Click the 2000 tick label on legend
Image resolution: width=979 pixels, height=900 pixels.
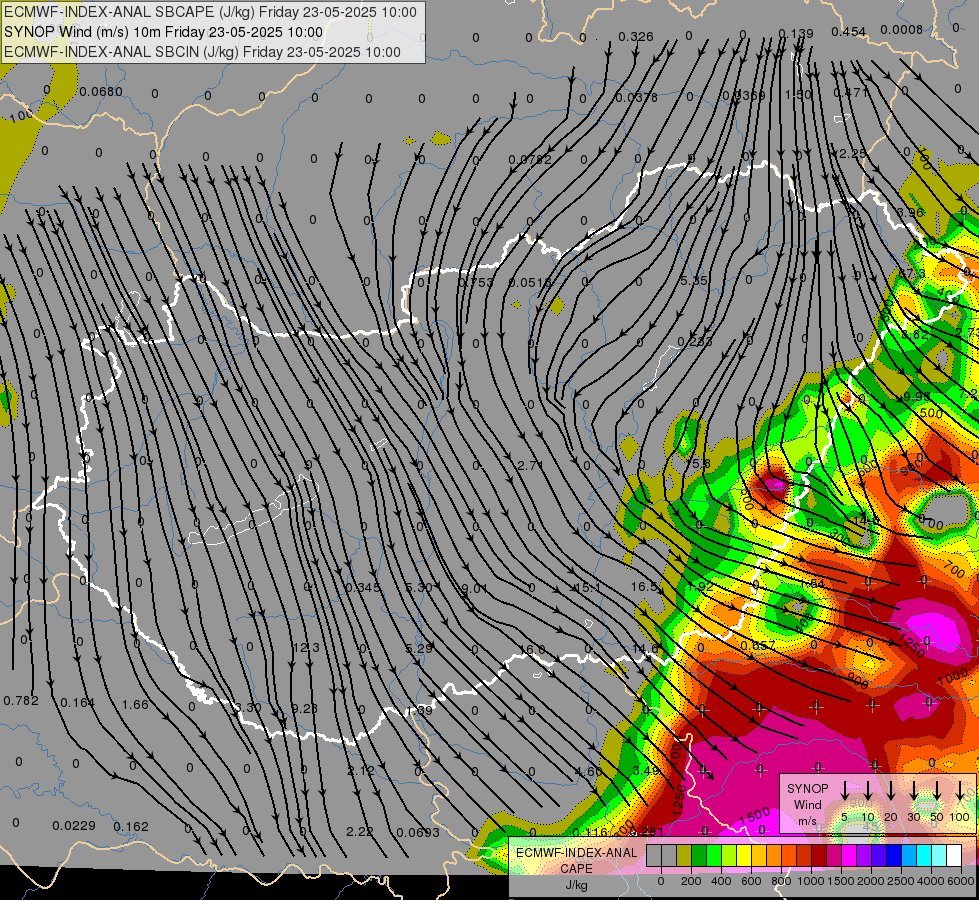(871, 881)
